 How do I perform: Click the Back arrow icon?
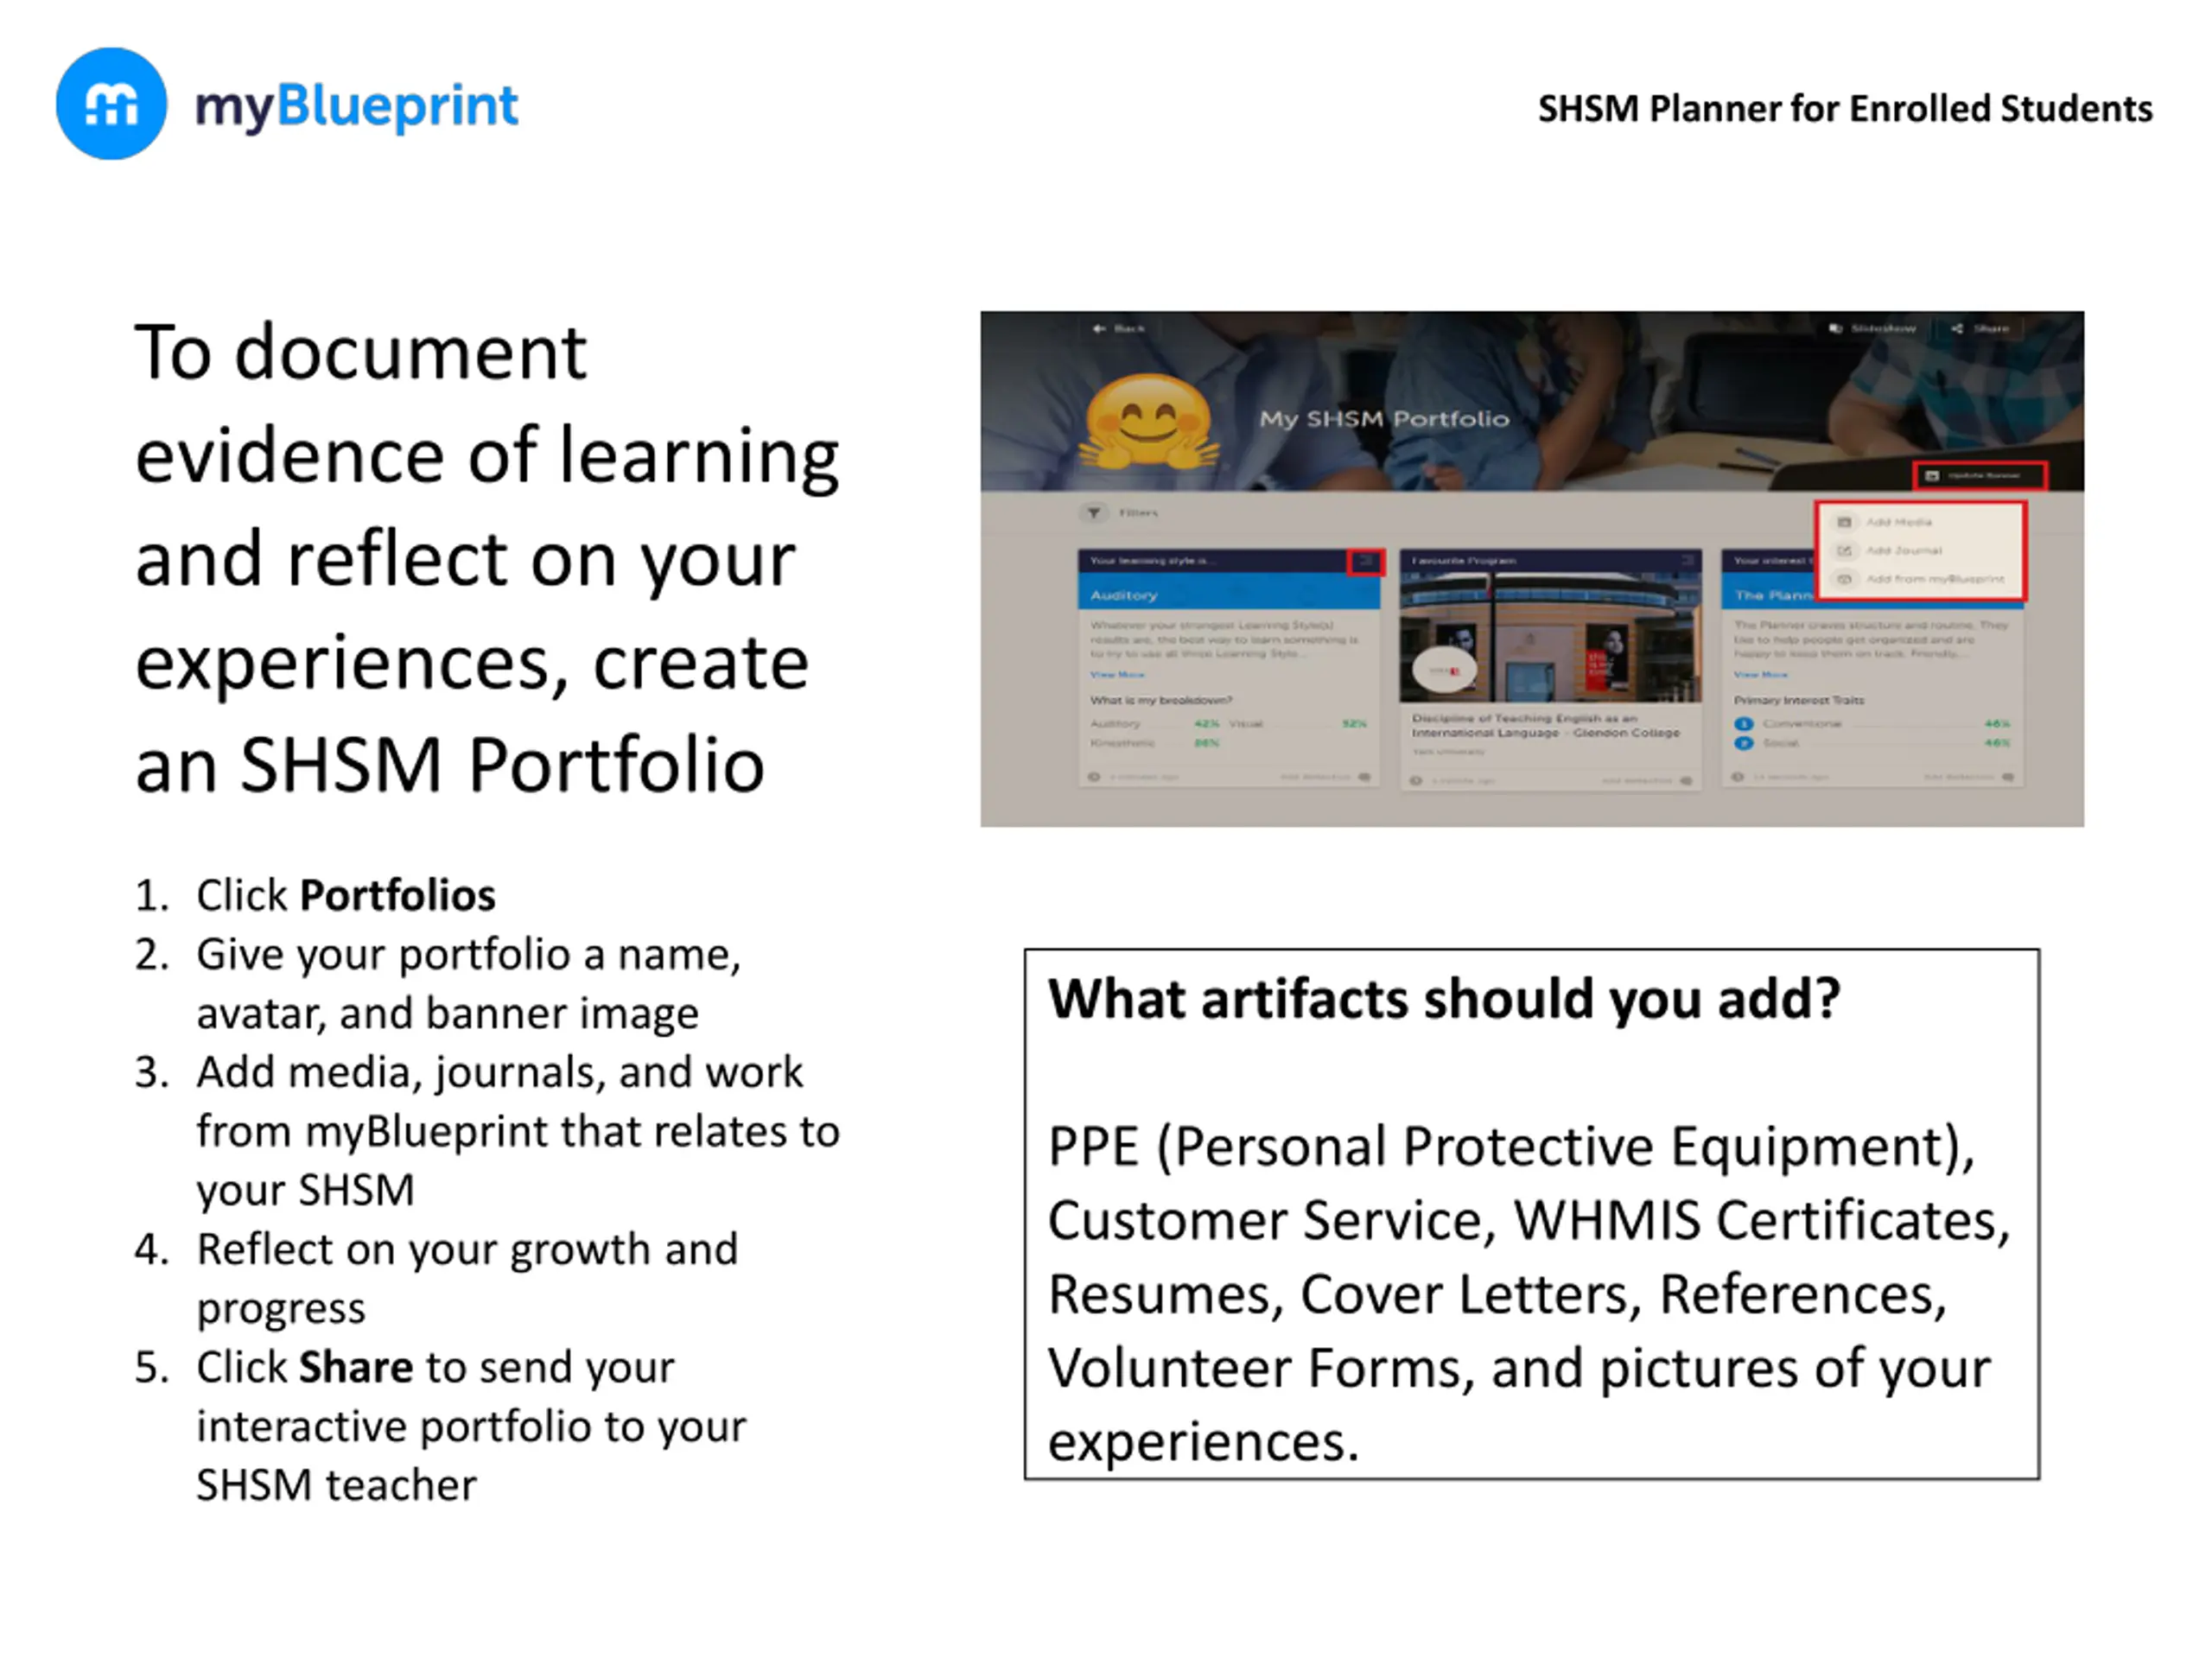point(1099,328)
